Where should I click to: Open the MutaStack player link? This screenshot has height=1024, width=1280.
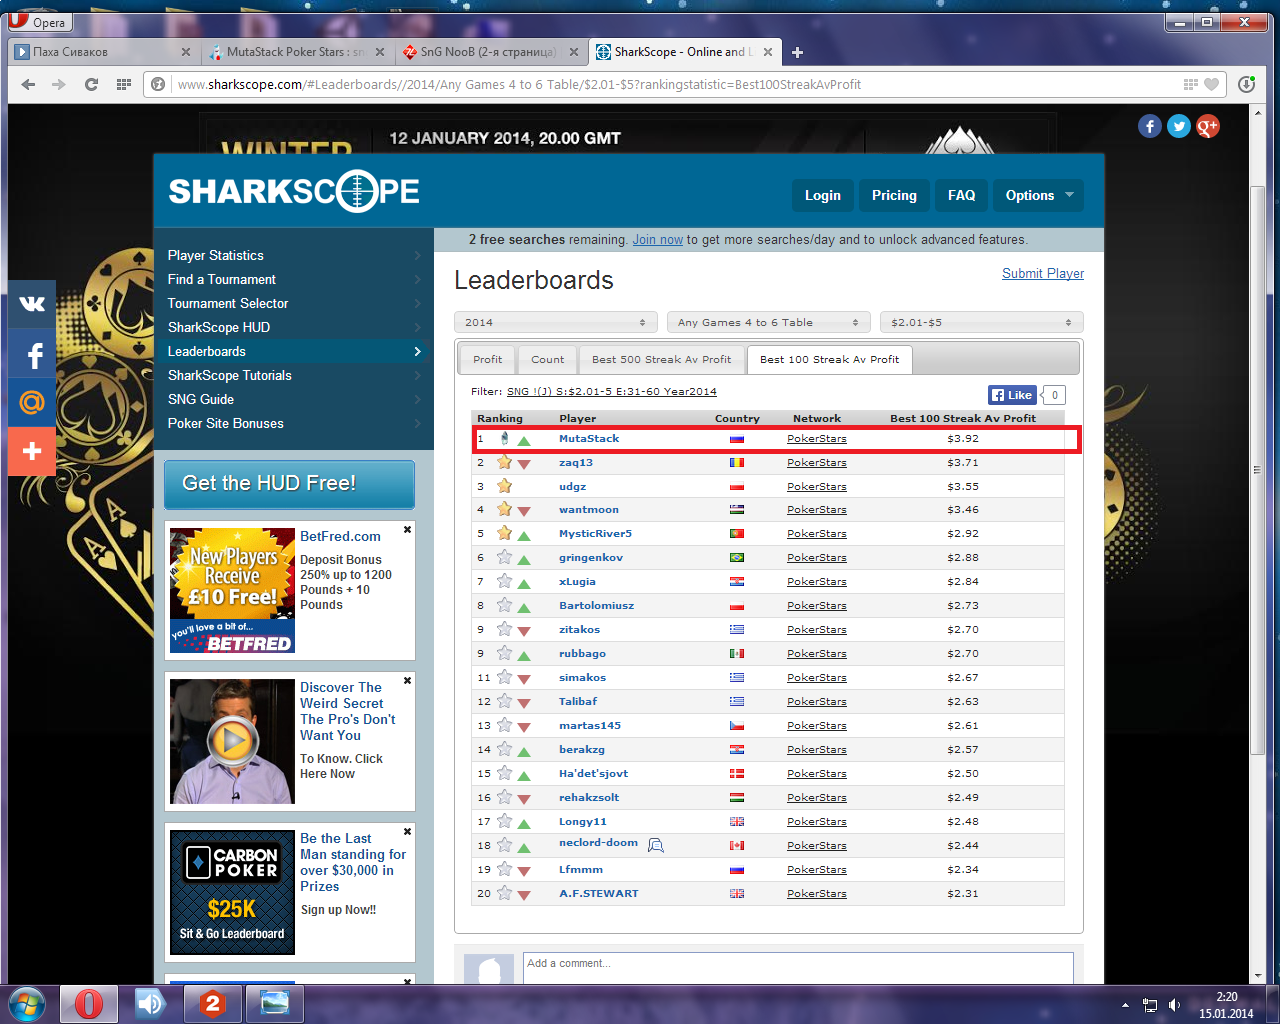589,438
